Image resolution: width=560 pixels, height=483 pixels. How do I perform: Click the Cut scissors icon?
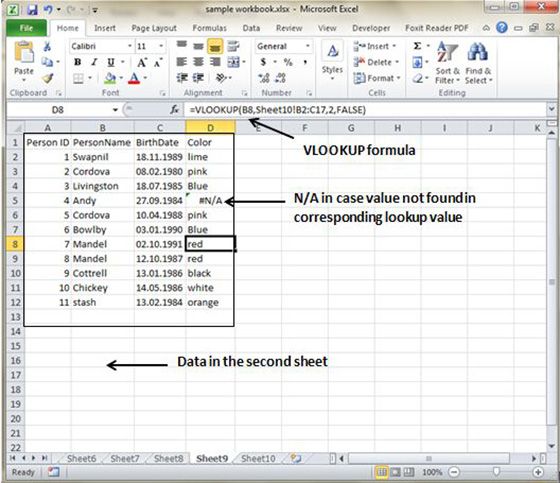[x=47, y=46]
